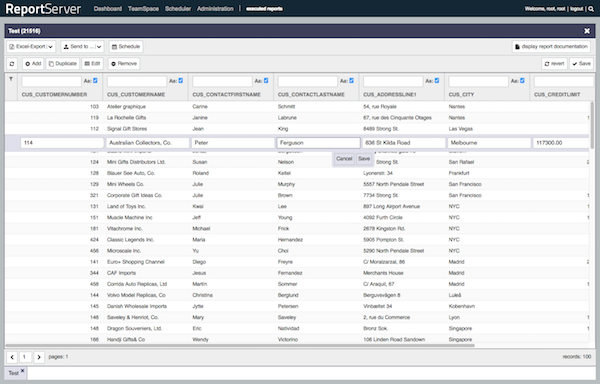Screen dimensions: 600x384
Task: Select the Mini Gifts Distributors Ltd. row
Action: (297, 162)
